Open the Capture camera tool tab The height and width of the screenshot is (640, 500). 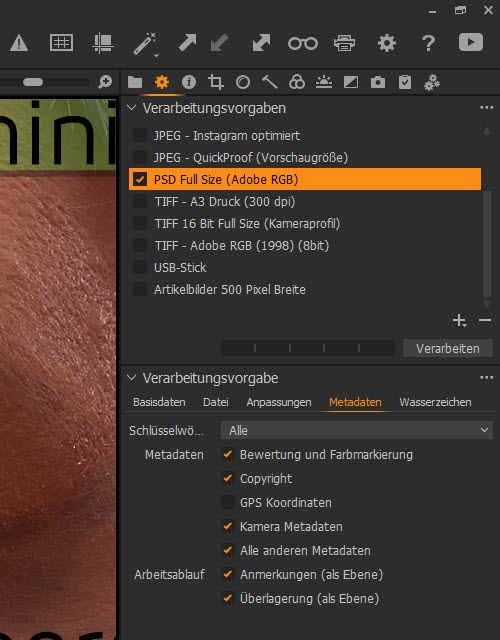click(x=378, y=82)
